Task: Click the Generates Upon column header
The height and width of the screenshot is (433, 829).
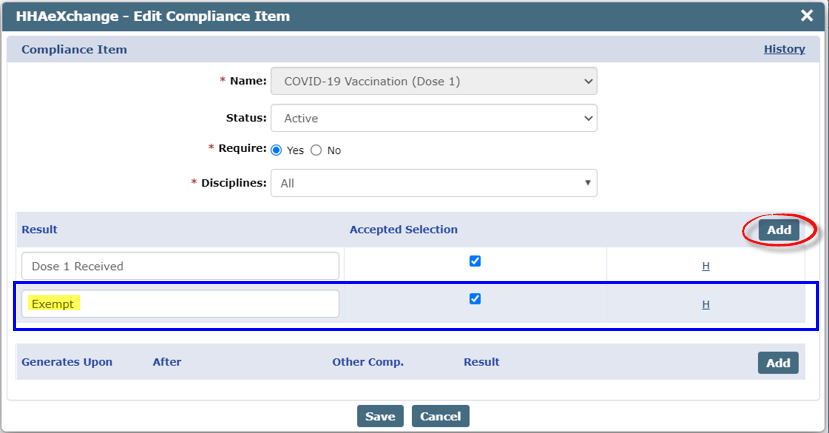Action: coord(67,362)
